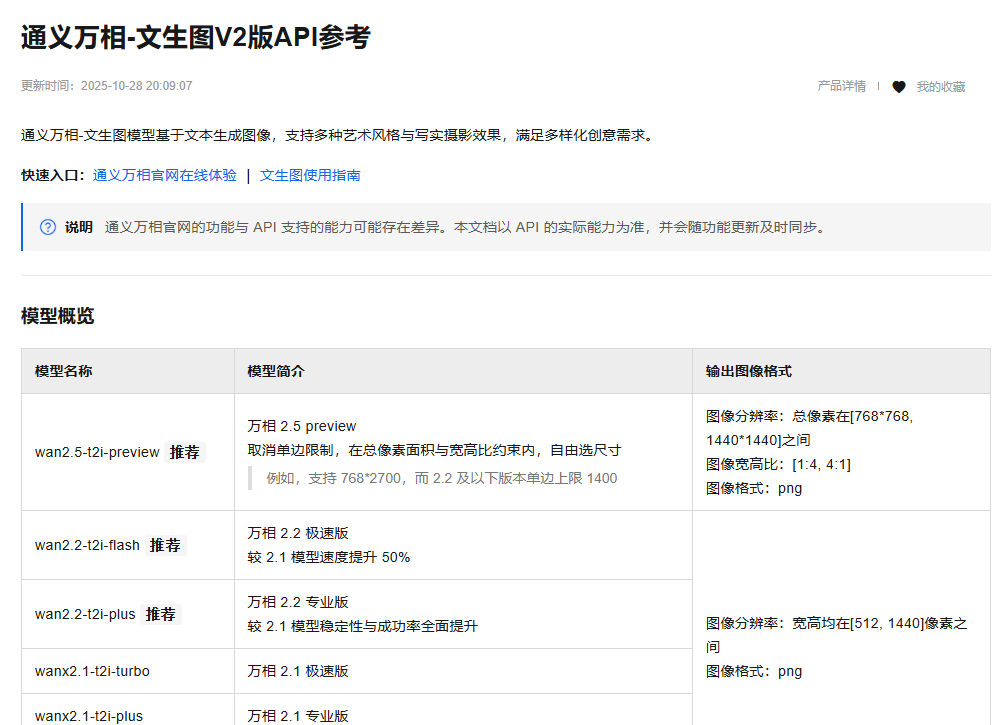Click the question mark note icon
This screenshot has width=1005, height=725.
point(48,227)
